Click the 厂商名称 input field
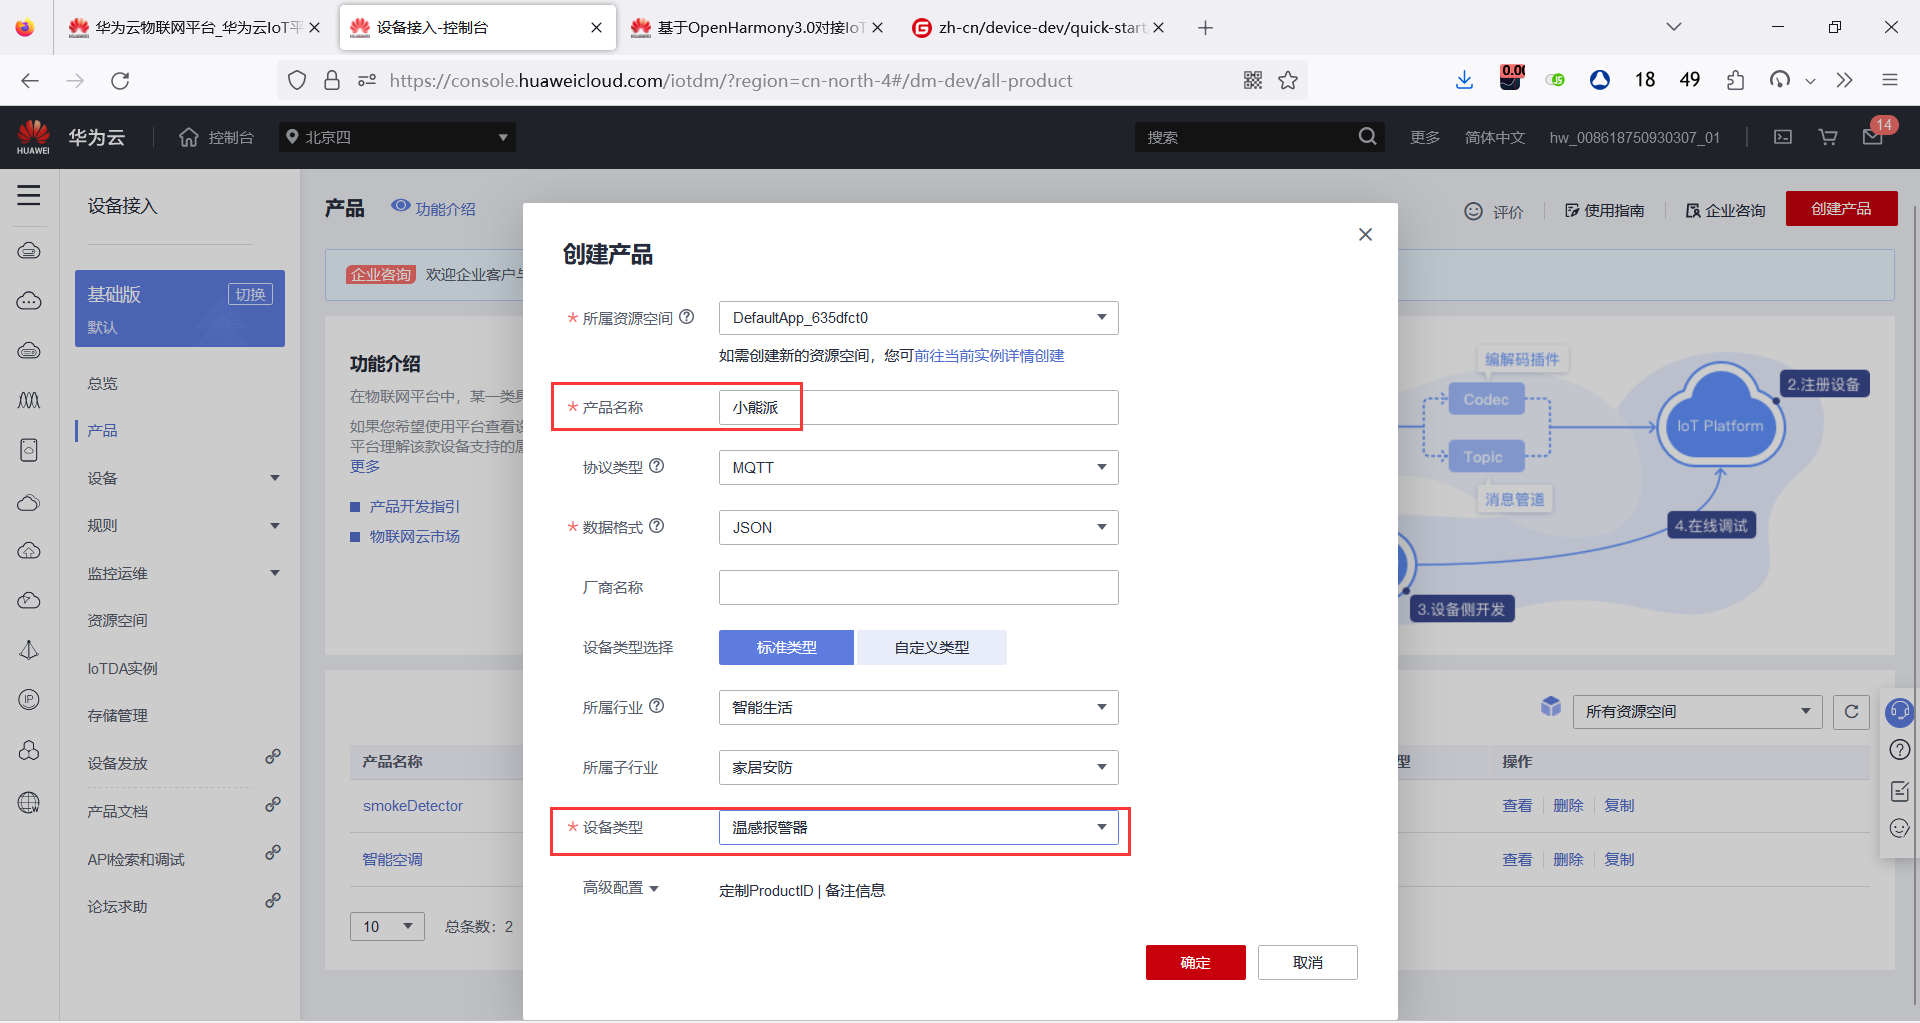Screen dimensions: 1920x1023 (917, 587)
